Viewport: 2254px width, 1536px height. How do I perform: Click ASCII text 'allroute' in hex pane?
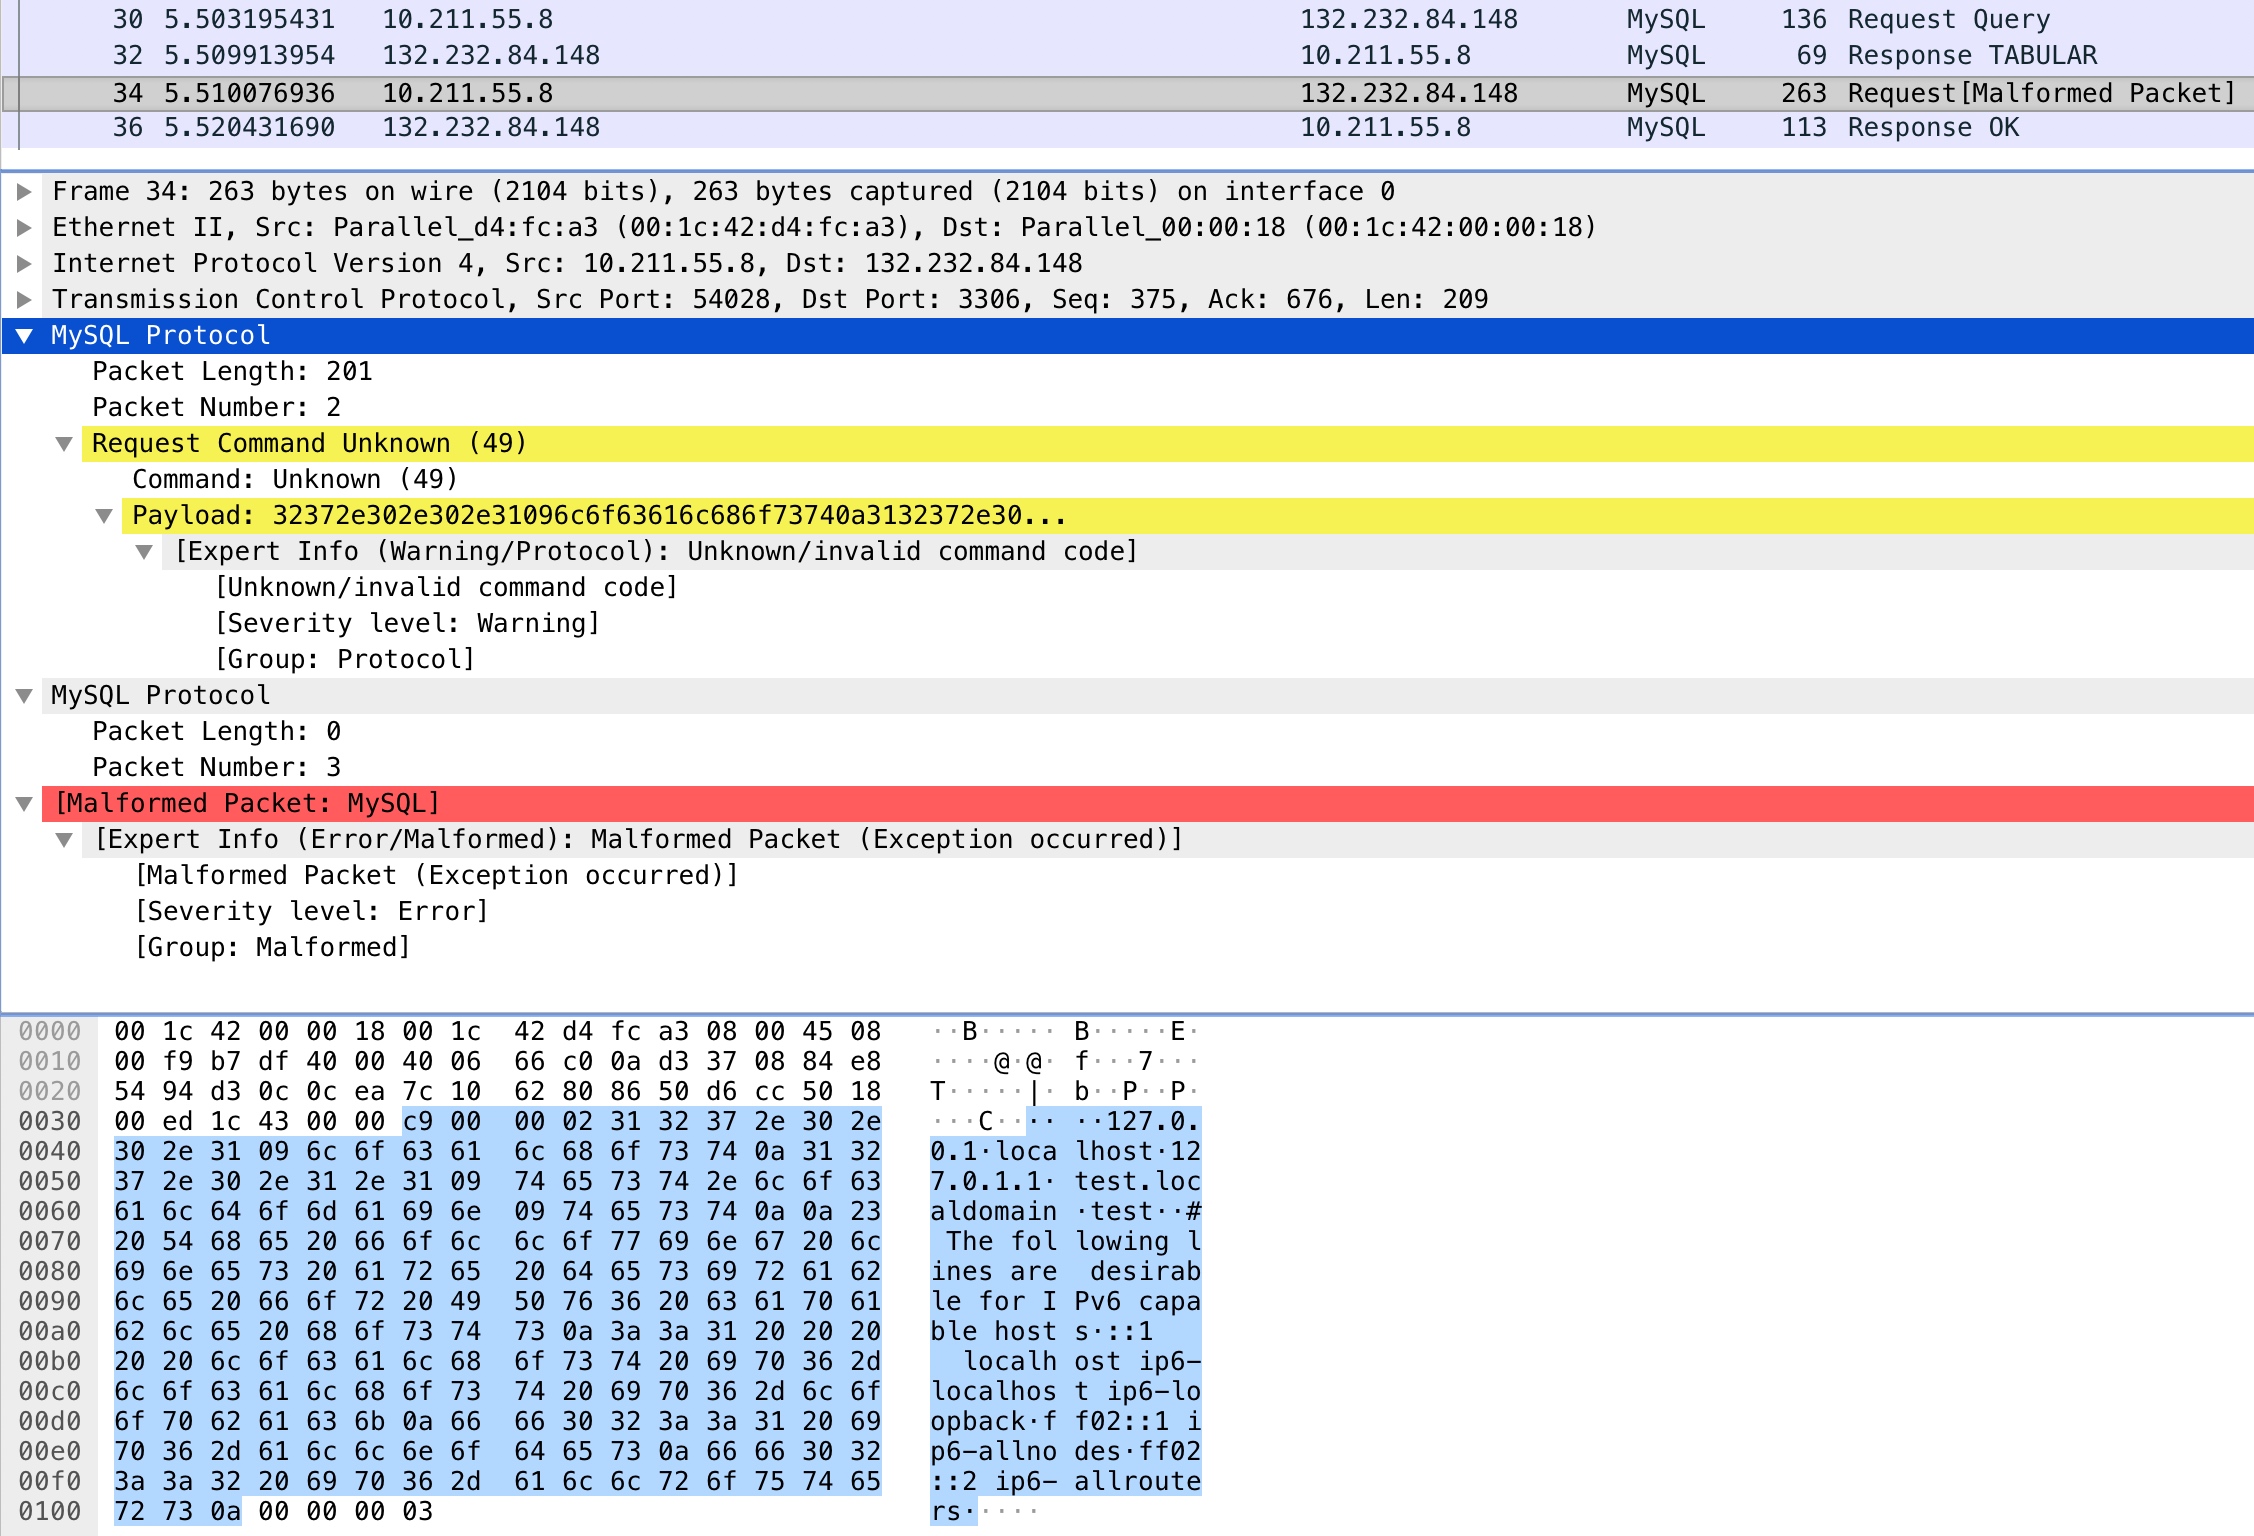point(1138,1481)
